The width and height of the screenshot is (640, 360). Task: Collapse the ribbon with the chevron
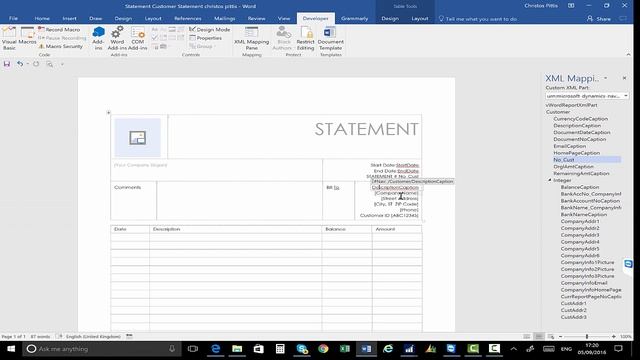click(628, 54)
